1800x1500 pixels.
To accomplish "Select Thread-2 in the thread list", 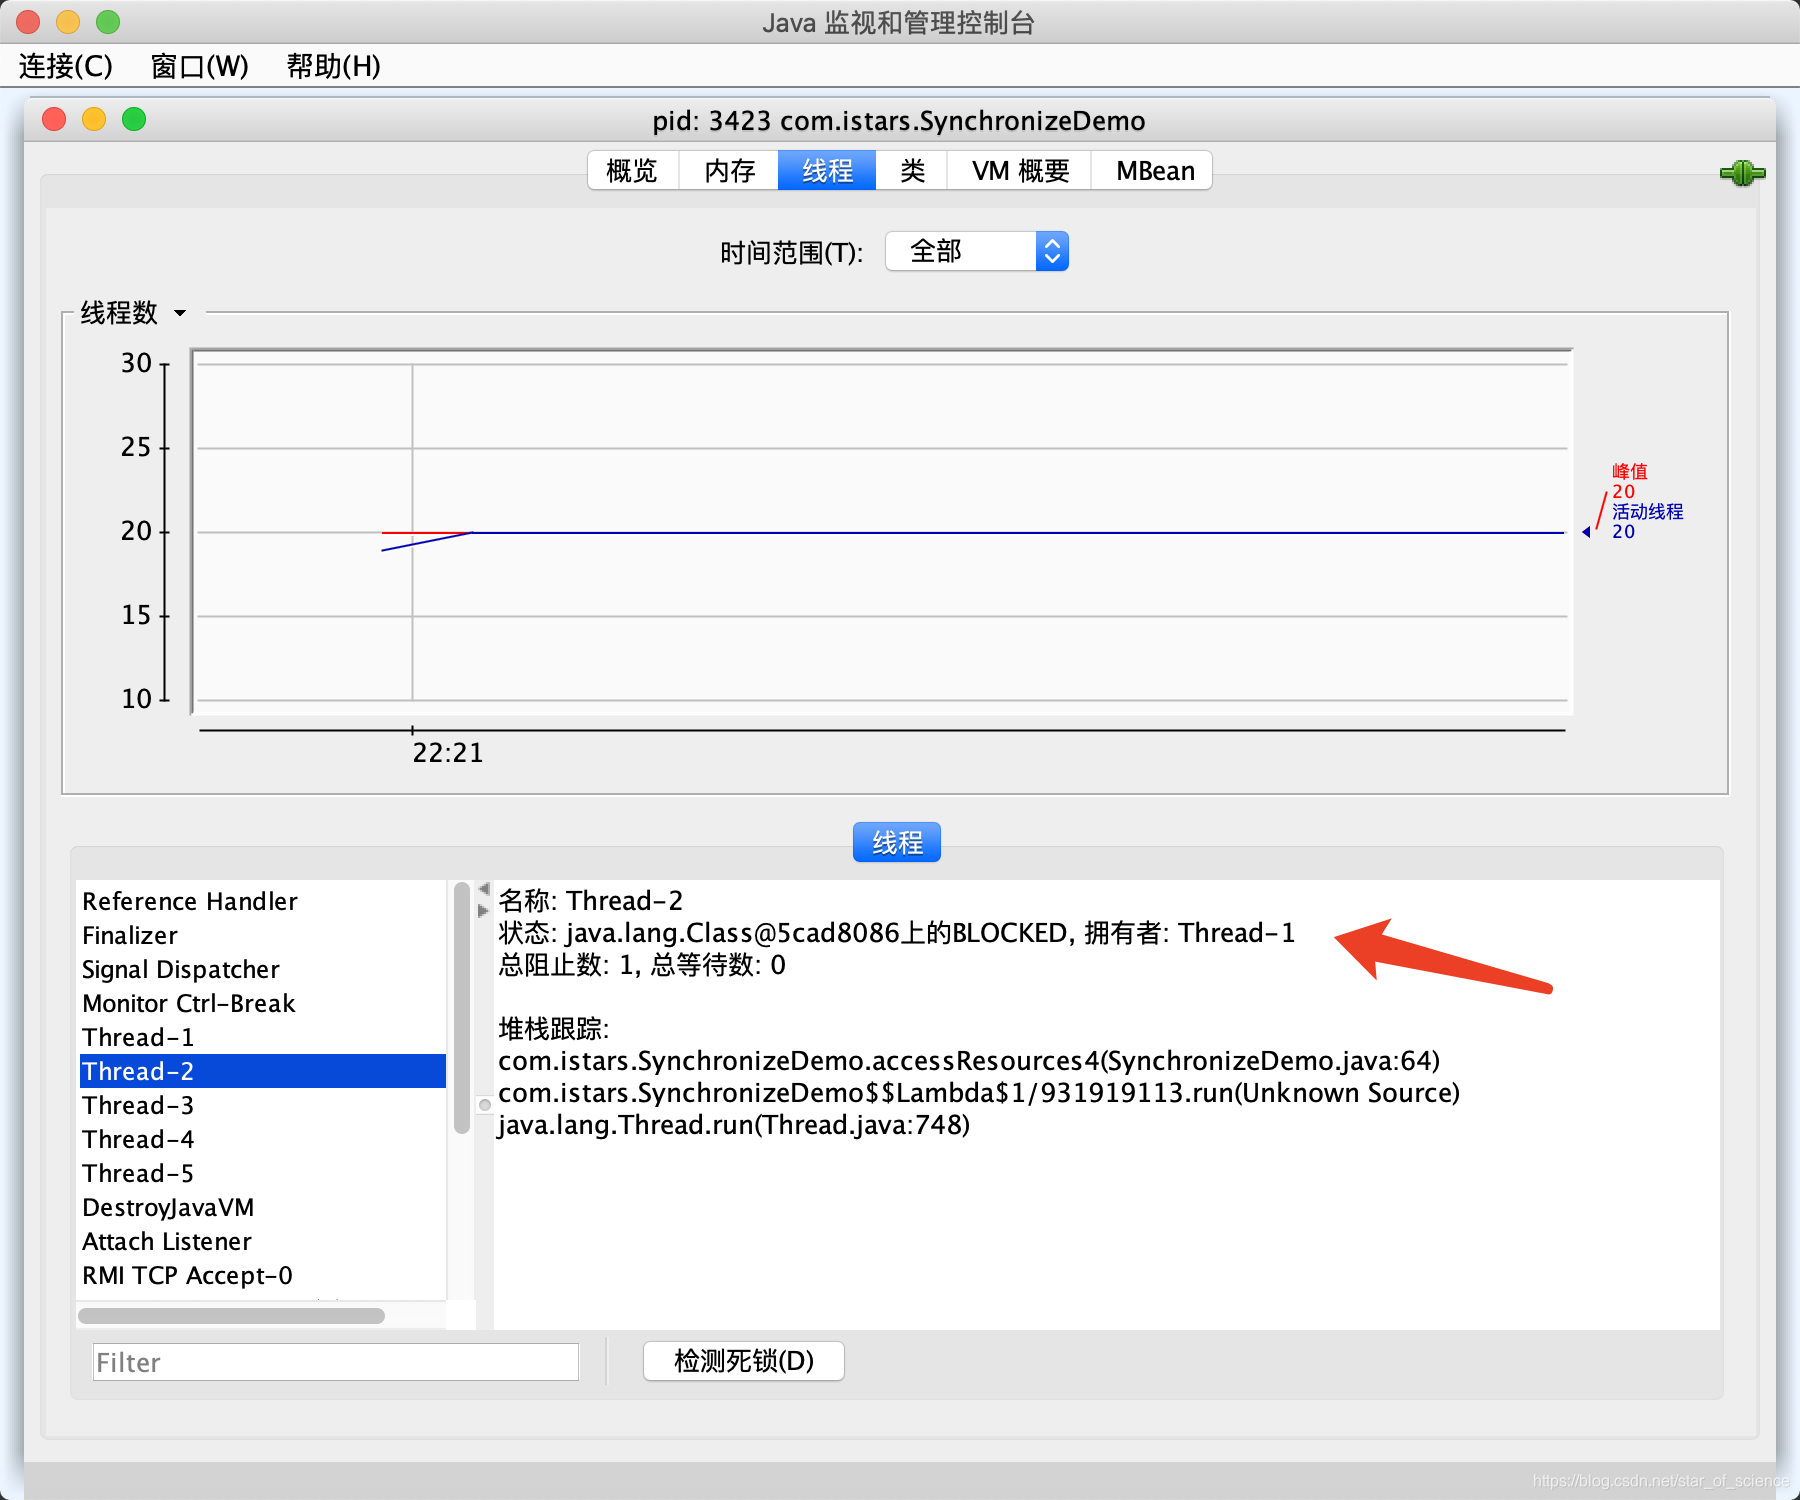I will click(x=262, y=1071).
